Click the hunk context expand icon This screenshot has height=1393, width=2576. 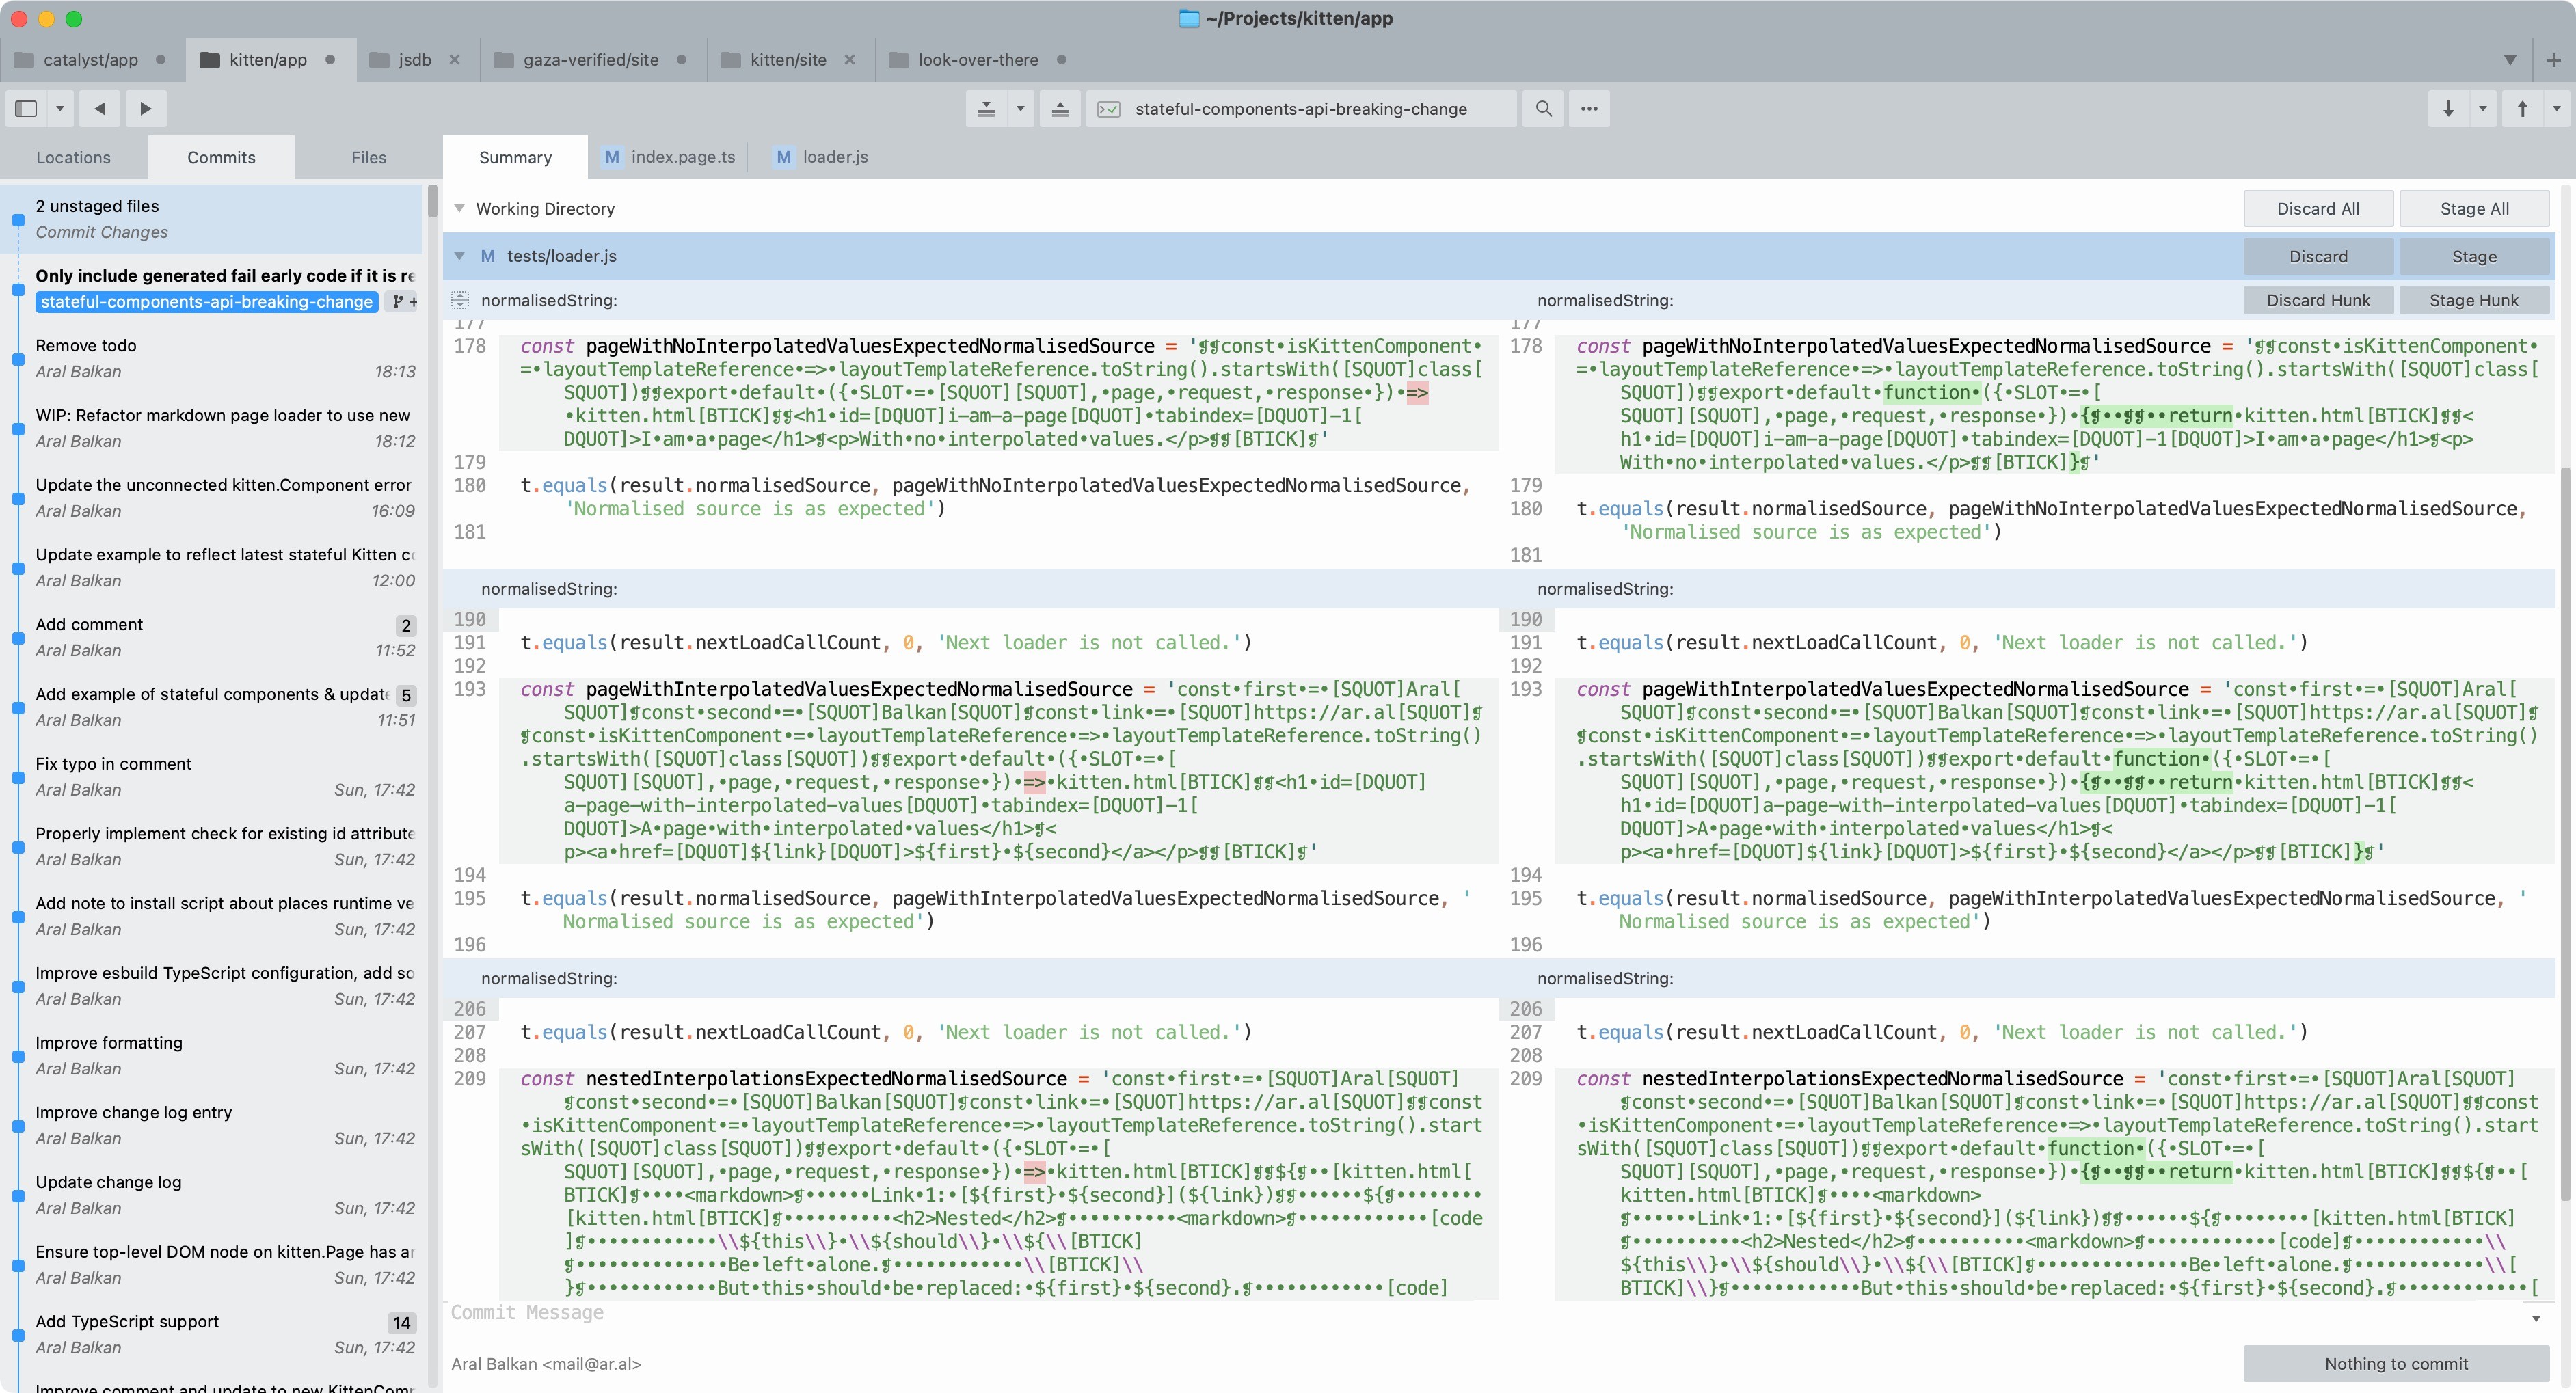click(x=460, y=300)
